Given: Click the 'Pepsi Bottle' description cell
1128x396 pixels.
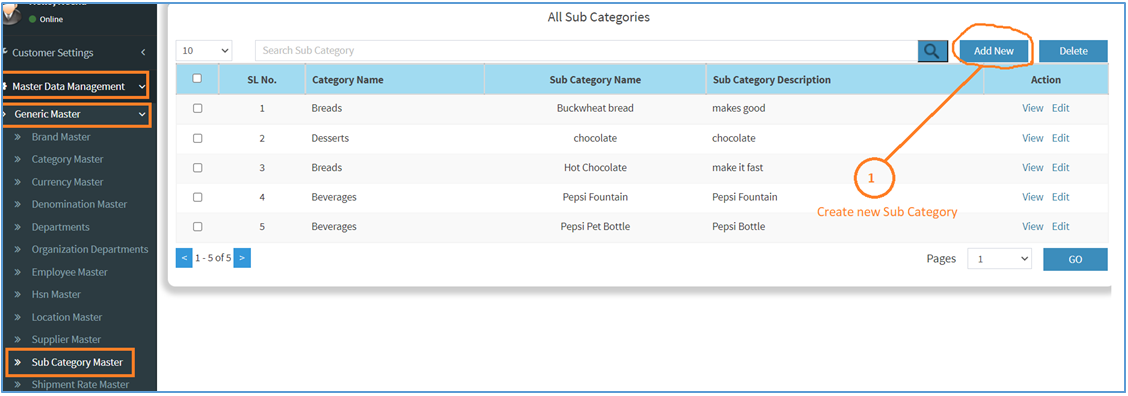Looking at the screenshot, I should 739,226.
